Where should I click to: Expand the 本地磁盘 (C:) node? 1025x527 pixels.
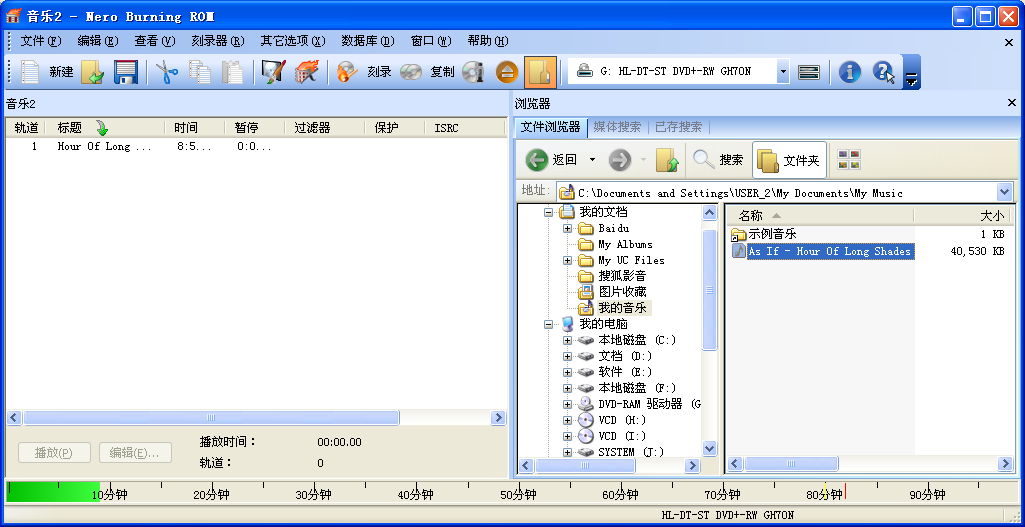(567, 340)
